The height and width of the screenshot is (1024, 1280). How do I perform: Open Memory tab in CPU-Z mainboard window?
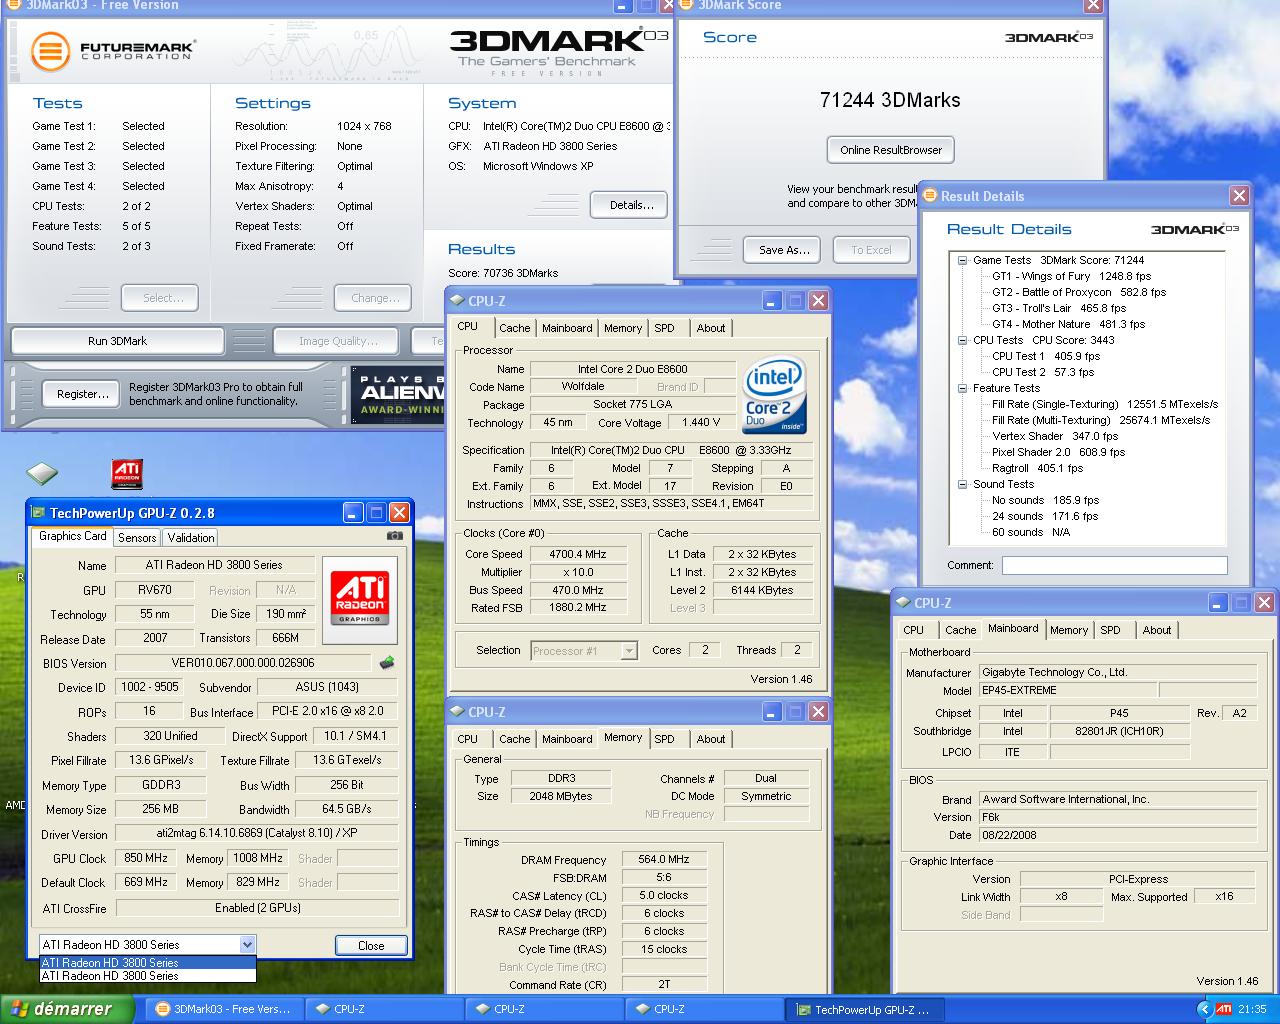tap(1069, 630)
